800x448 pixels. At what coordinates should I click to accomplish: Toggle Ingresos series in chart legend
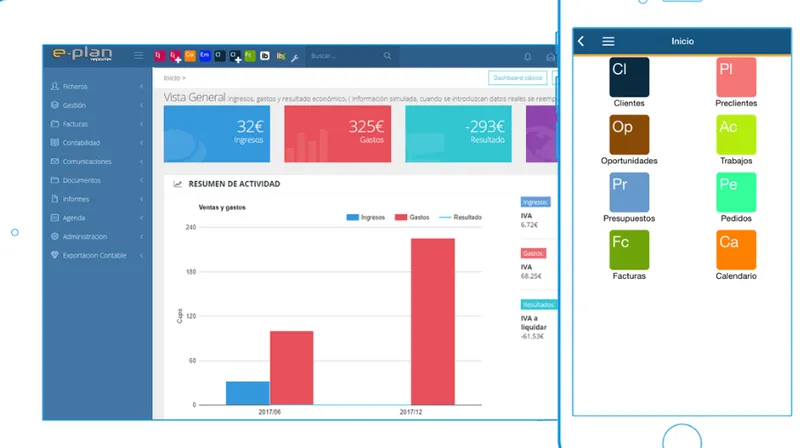coord(366,217)
